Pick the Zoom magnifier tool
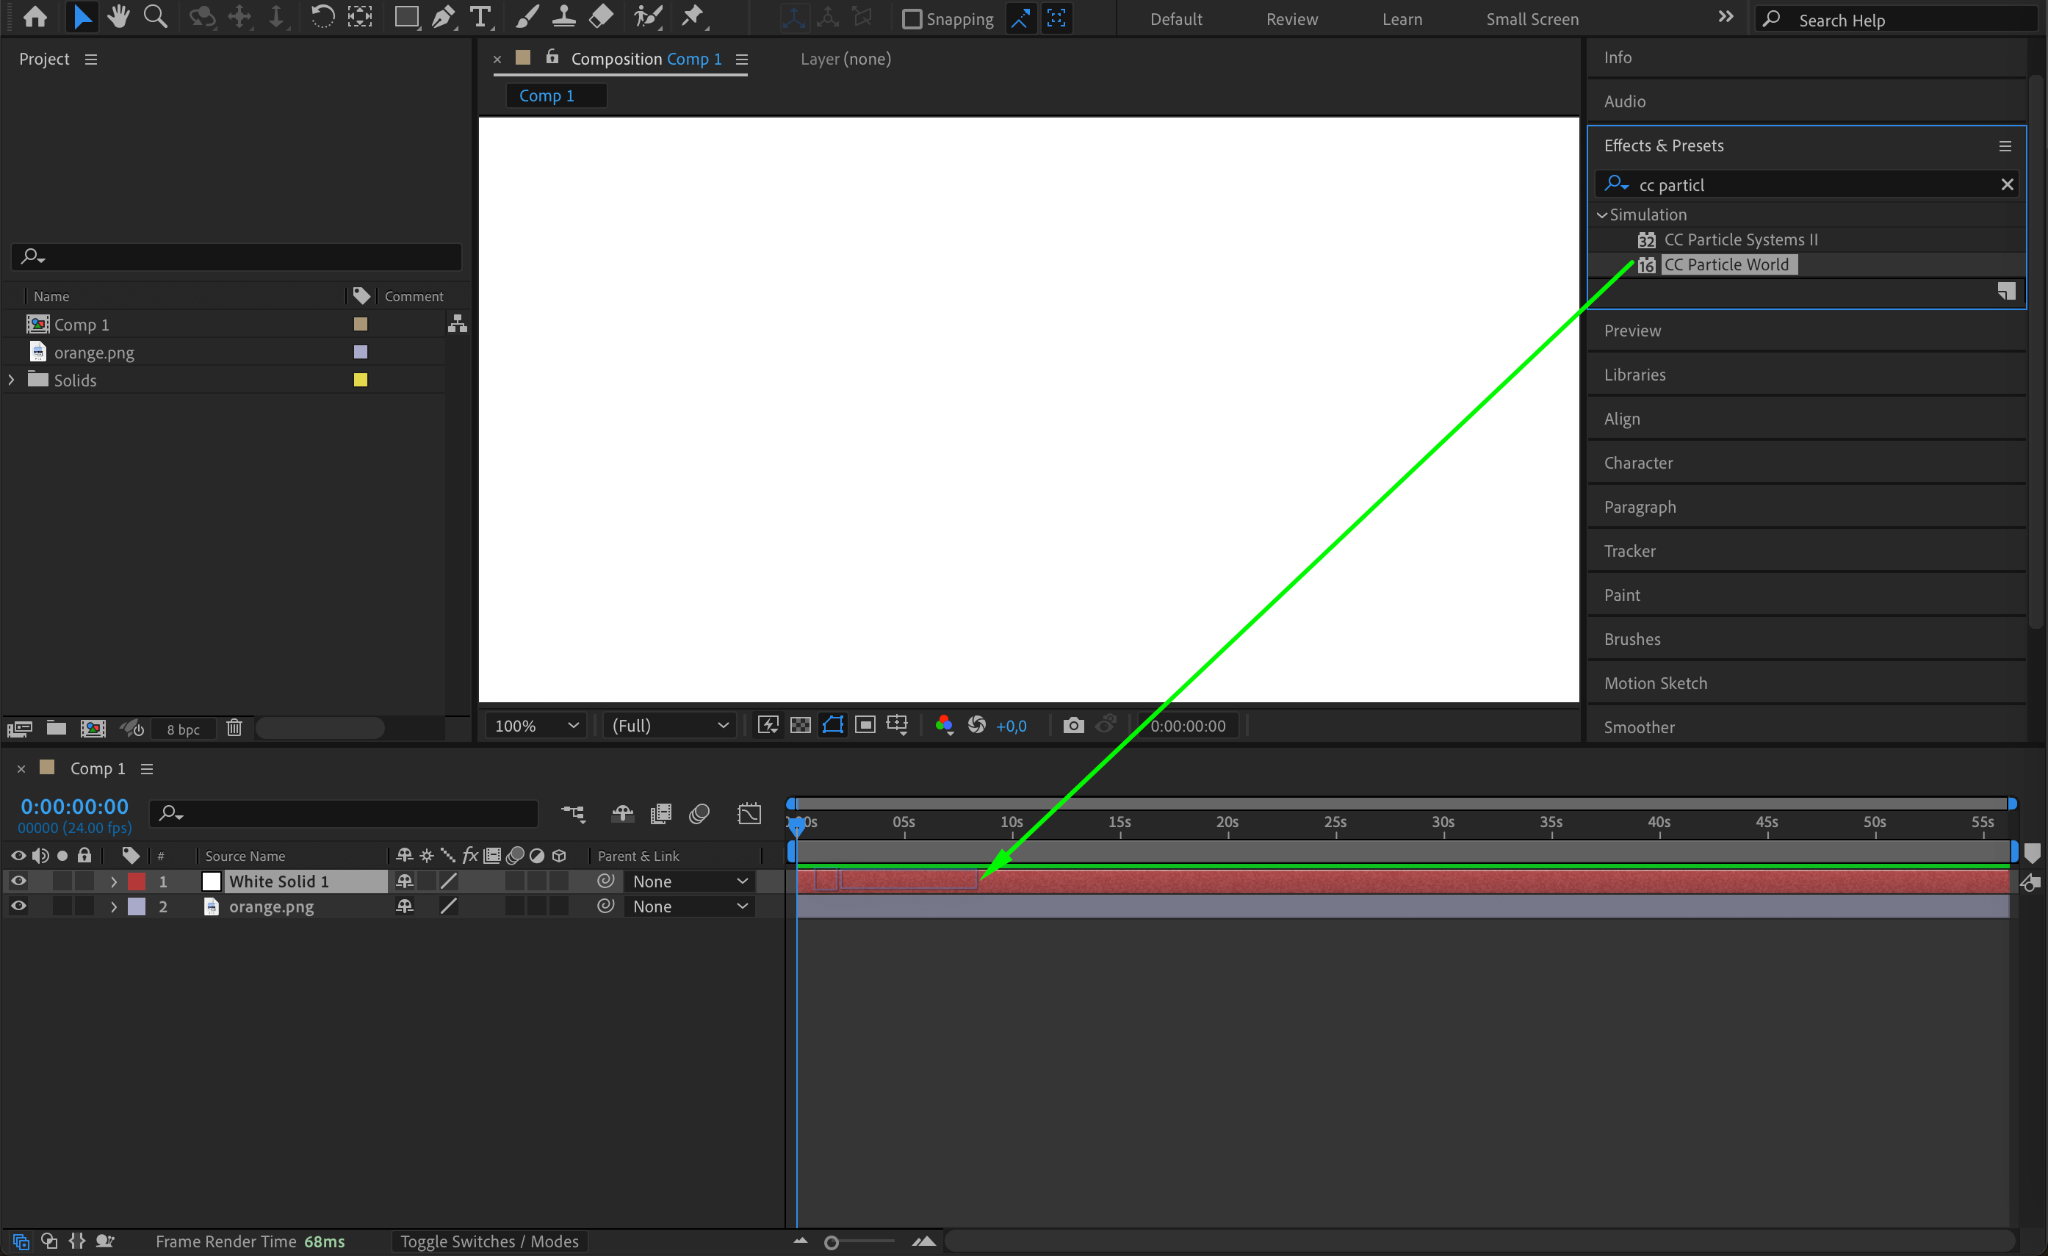 [155, 17]
